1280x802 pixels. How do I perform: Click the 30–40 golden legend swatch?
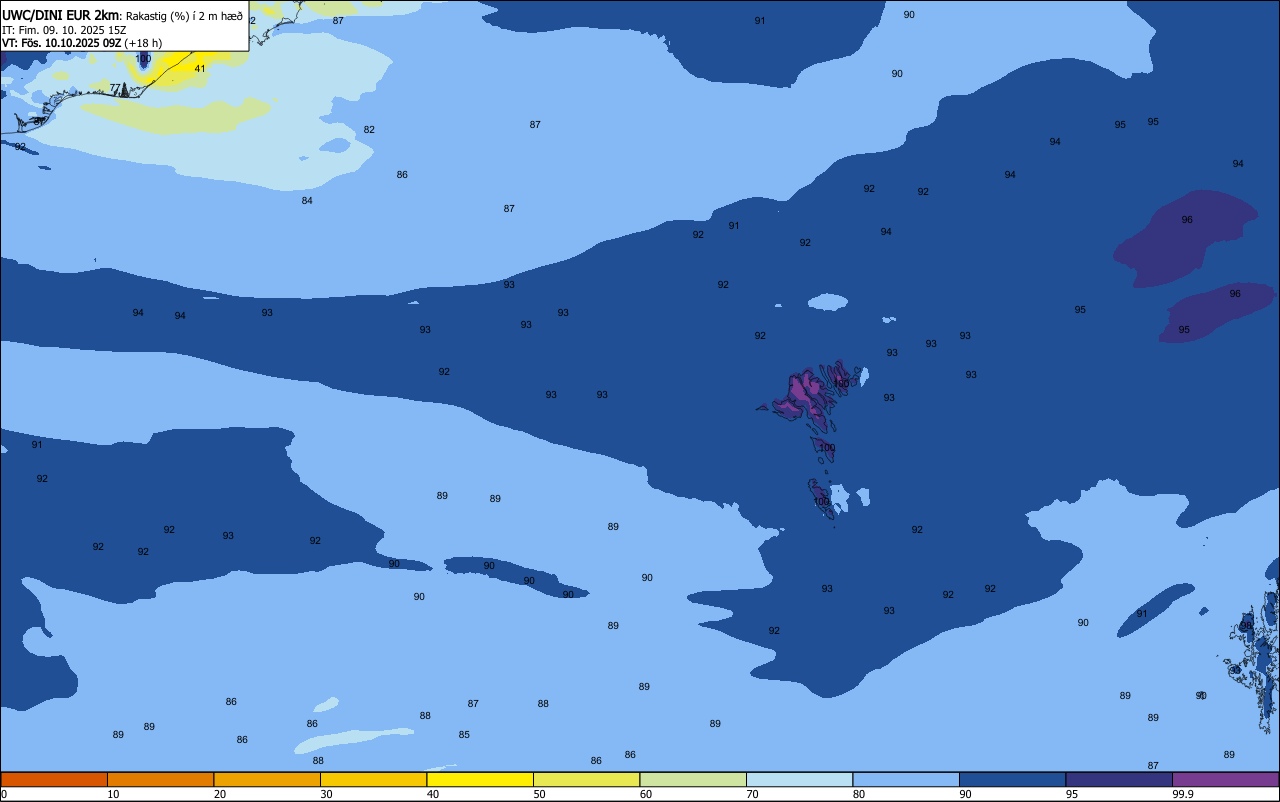click(x=373, y=779)
